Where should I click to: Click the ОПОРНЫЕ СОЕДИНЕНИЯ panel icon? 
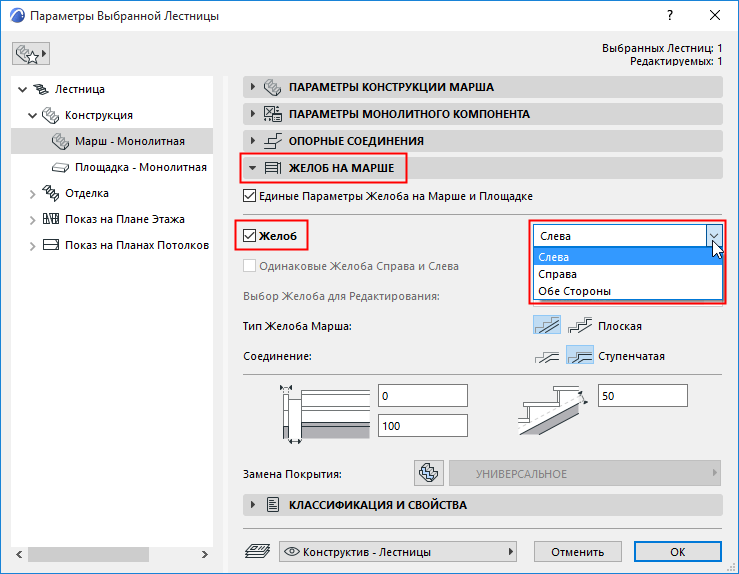(x=272, y=141)
